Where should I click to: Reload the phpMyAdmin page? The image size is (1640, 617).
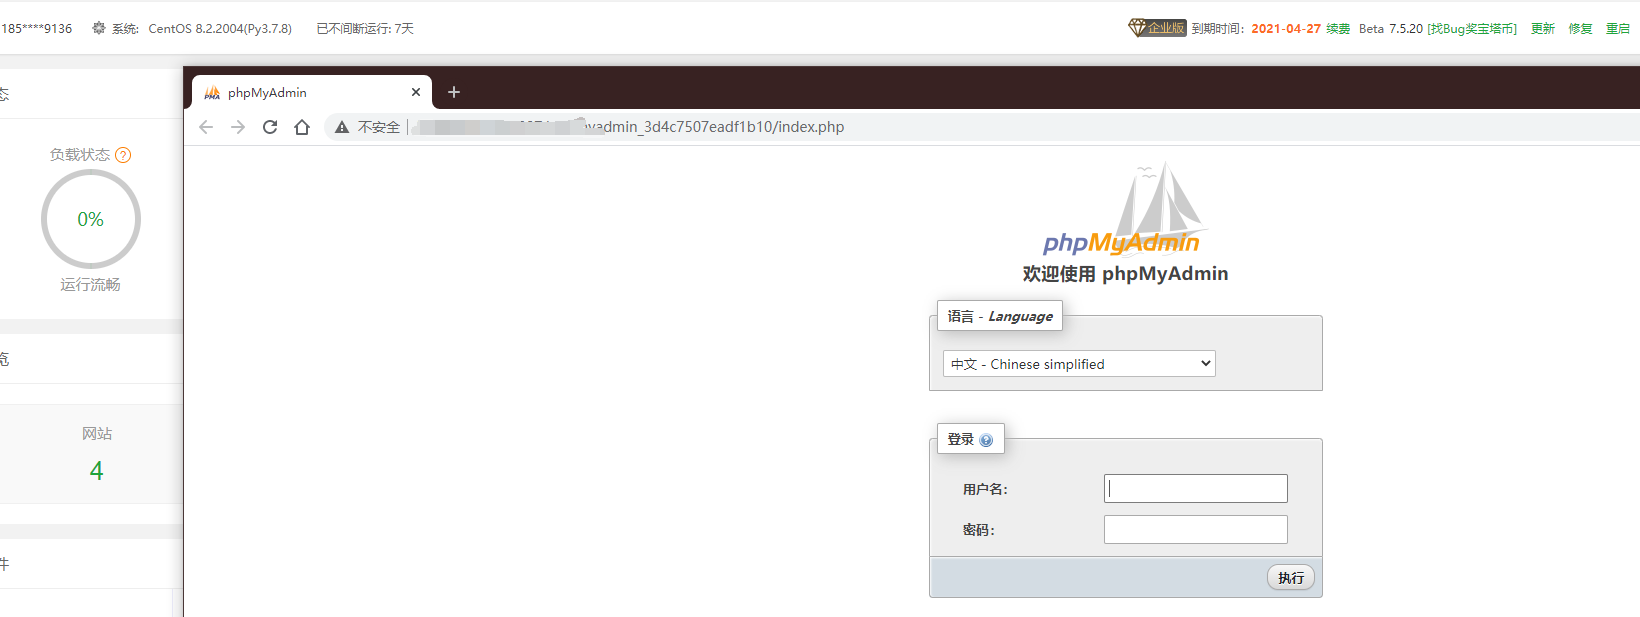click(x=270, y=127)
